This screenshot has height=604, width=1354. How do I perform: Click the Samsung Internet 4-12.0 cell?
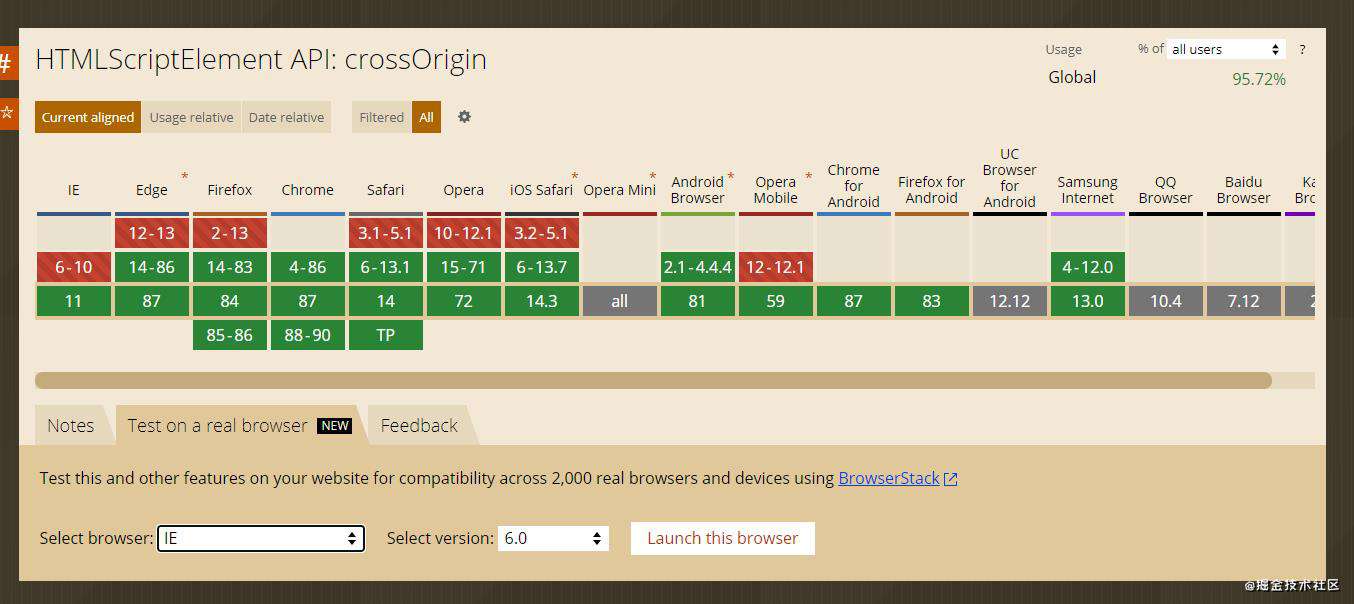tap(1088, 267)
